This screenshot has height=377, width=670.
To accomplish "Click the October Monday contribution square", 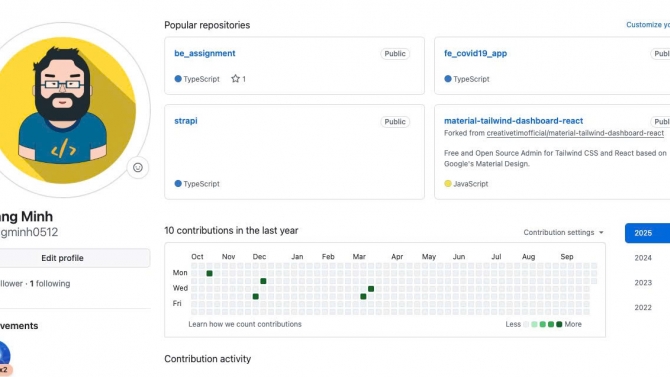I will 209,273.
